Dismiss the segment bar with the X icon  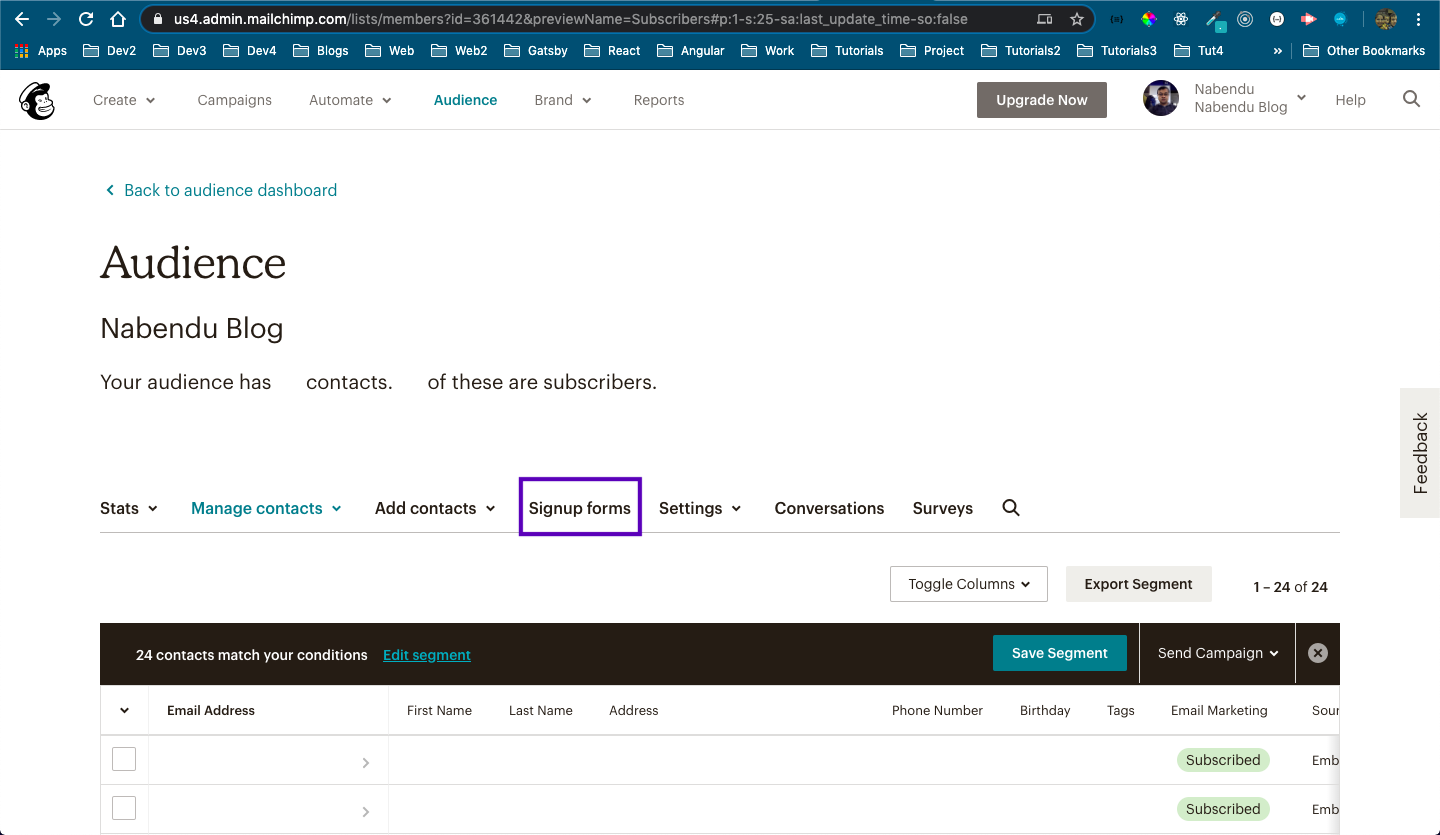[x=1318, y=653]
